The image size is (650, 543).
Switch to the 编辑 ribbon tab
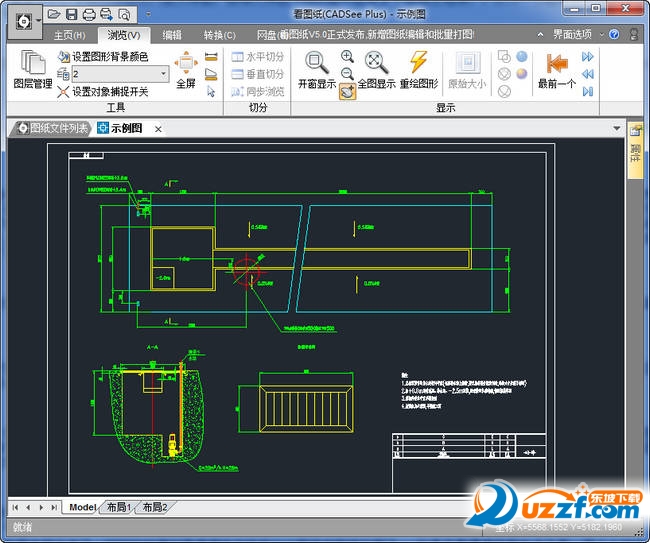click(172, 35)
